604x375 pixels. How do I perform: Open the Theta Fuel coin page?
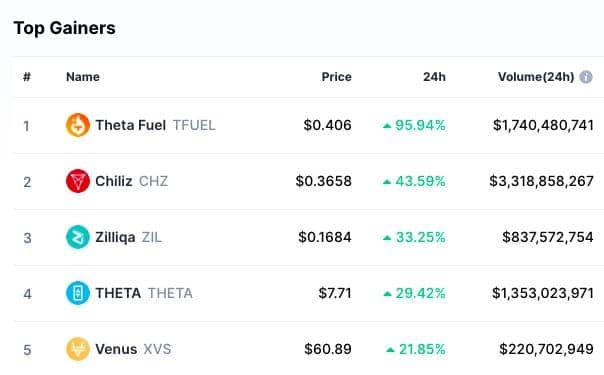point(131,125)
